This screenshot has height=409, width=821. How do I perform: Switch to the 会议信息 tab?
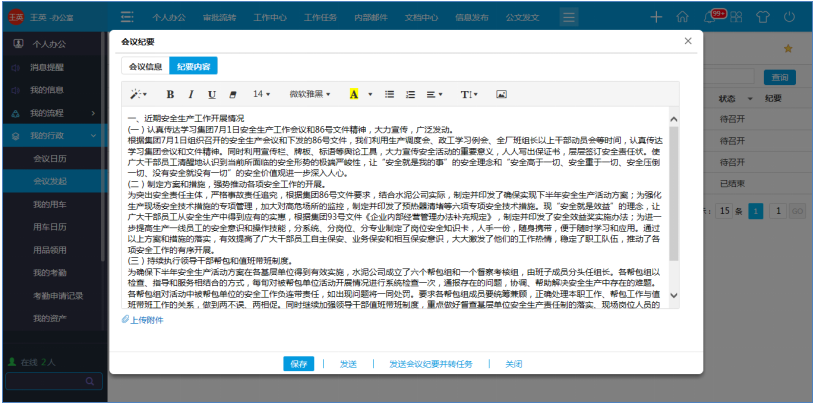coord(141,66)
